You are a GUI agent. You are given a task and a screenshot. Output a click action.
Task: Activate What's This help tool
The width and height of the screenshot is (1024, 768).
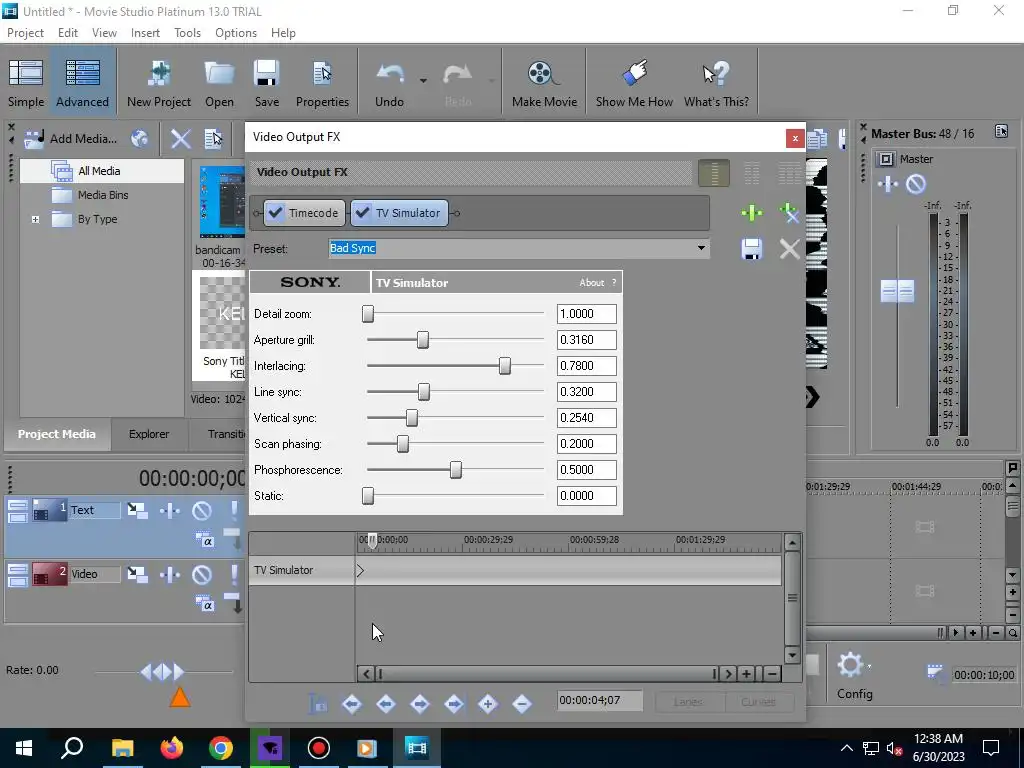coord(716,83)
